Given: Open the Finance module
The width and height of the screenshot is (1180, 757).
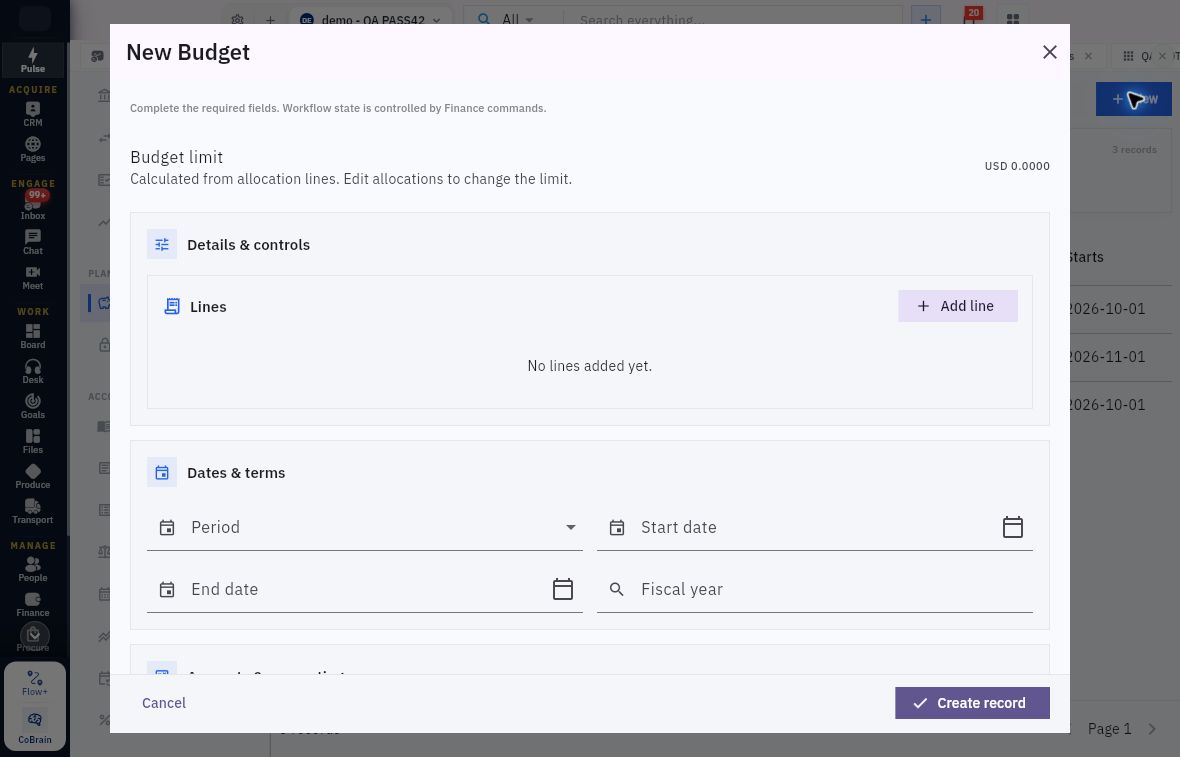Looking at the screenshot, I should 32,604.
